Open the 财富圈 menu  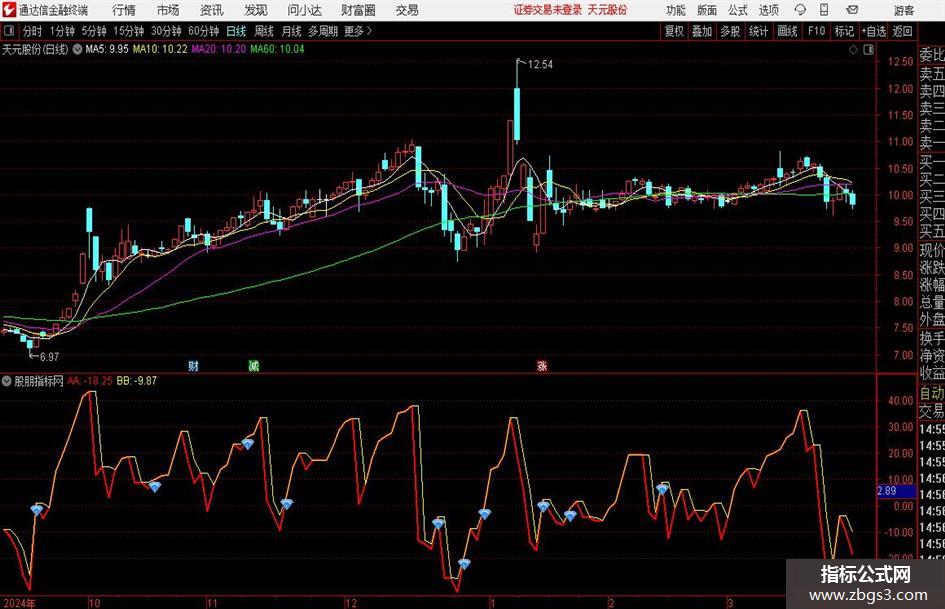pyautogui.click(x=358, y=10)
